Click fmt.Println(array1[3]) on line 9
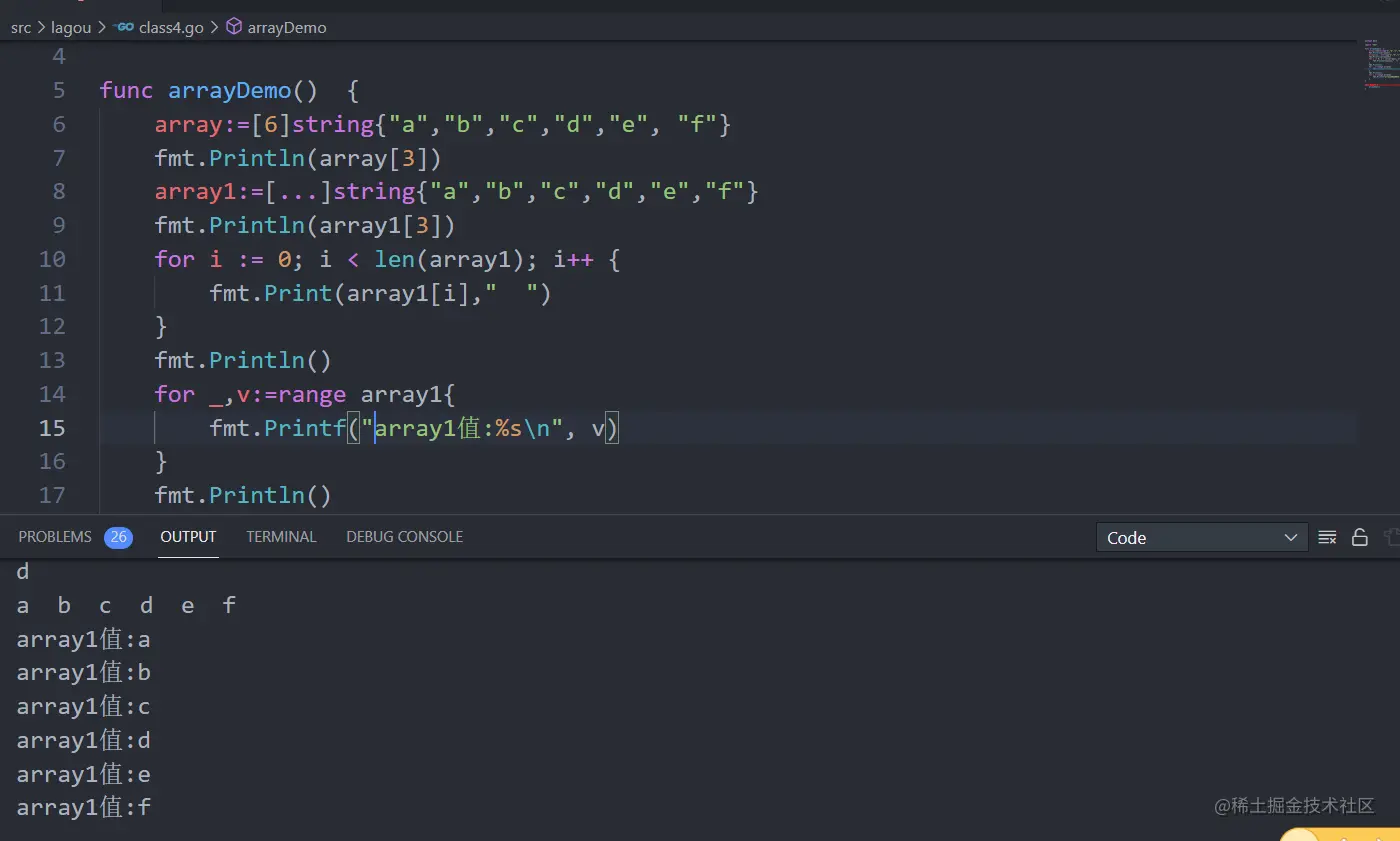 click(x=305, y=225)
